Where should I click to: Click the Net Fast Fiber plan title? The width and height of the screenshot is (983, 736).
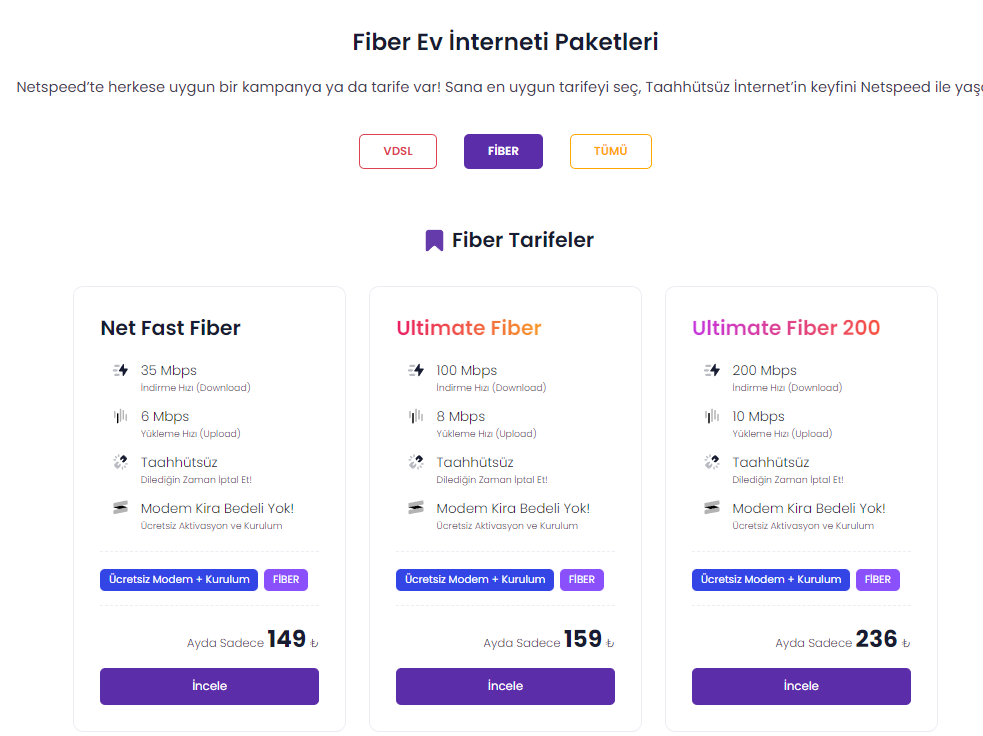click(170, 328)
